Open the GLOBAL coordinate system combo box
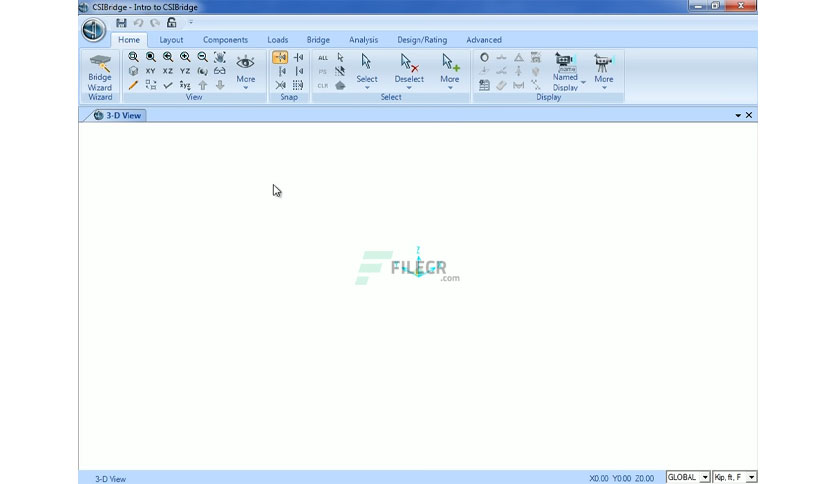This screenshot has height=484, width=836. pos(688,477)
